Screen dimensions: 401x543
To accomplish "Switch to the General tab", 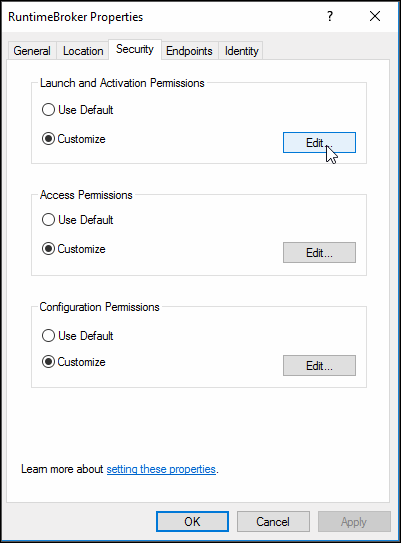I will click(32, 51).
